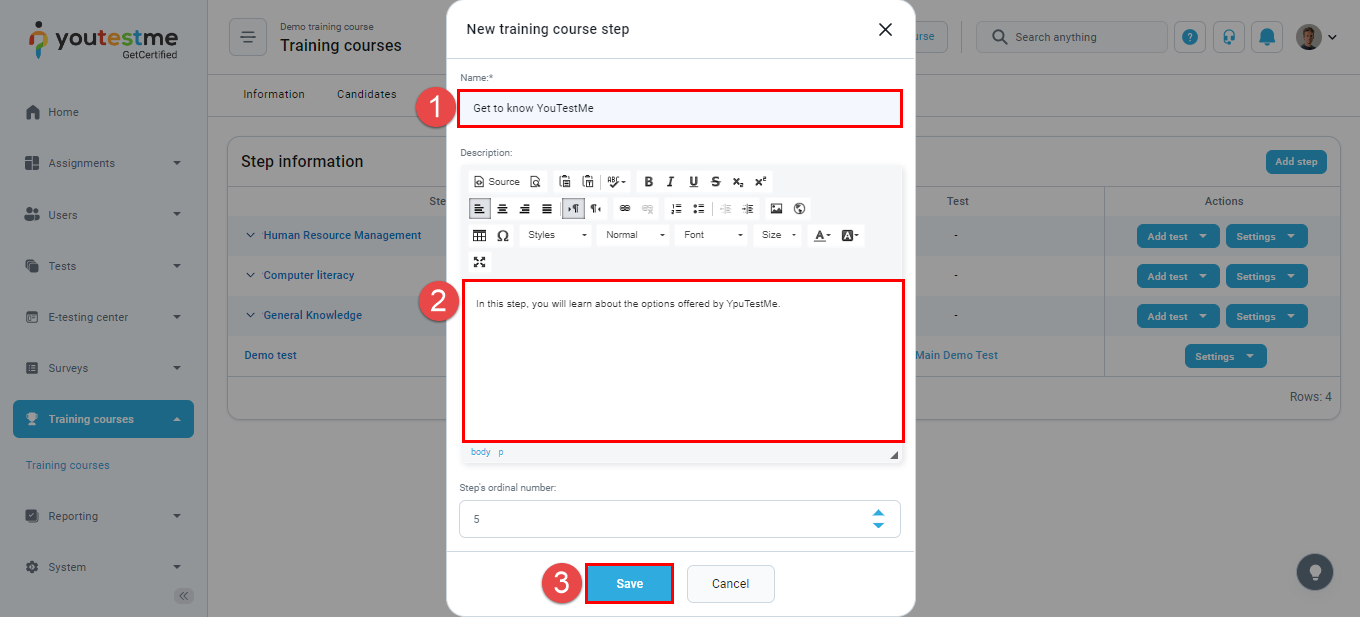Open the Font dropdown
The image size is (1360, 617).
coord(712,235)
